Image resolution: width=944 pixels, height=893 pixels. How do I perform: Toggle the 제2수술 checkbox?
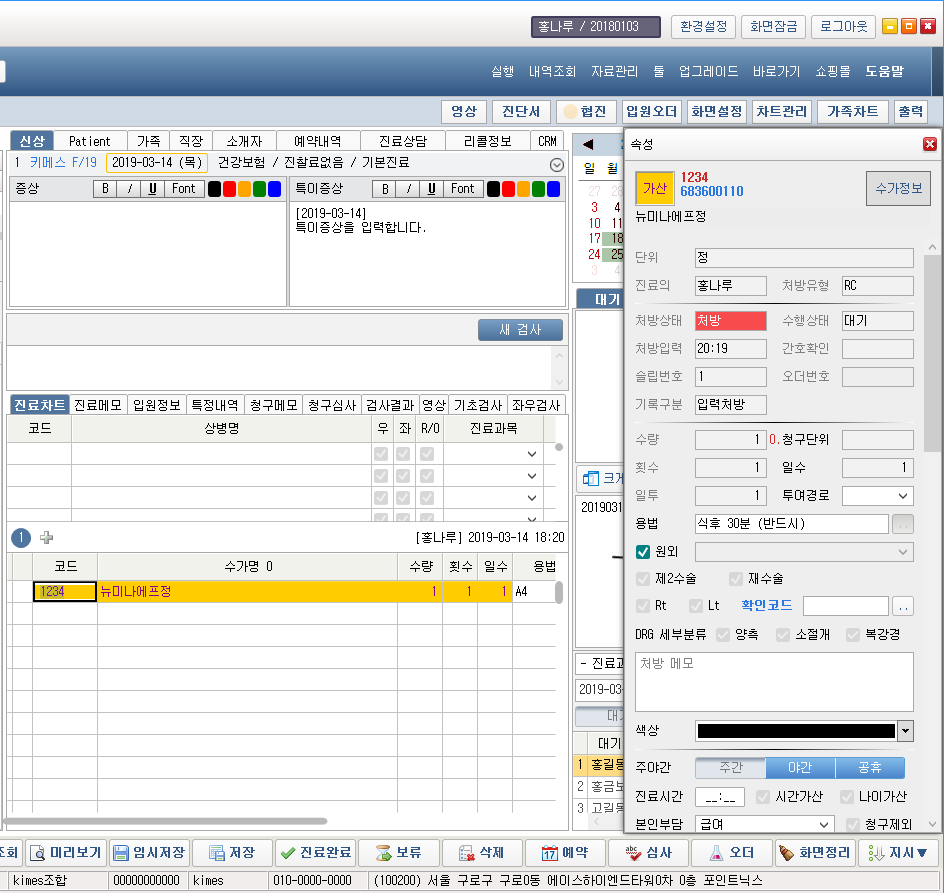coord(643,579)
